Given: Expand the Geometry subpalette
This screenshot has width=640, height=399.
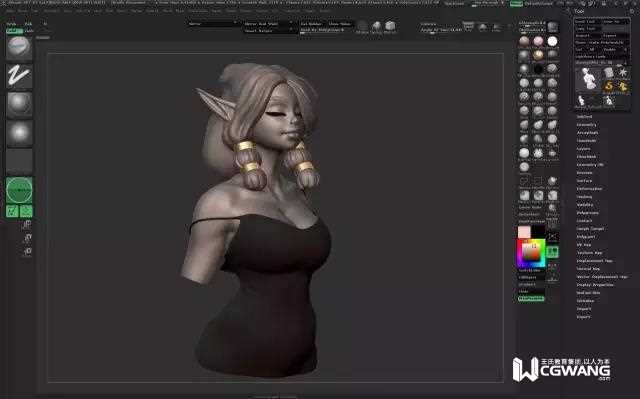Looking at the screenshot, I should tap(587, 125).
